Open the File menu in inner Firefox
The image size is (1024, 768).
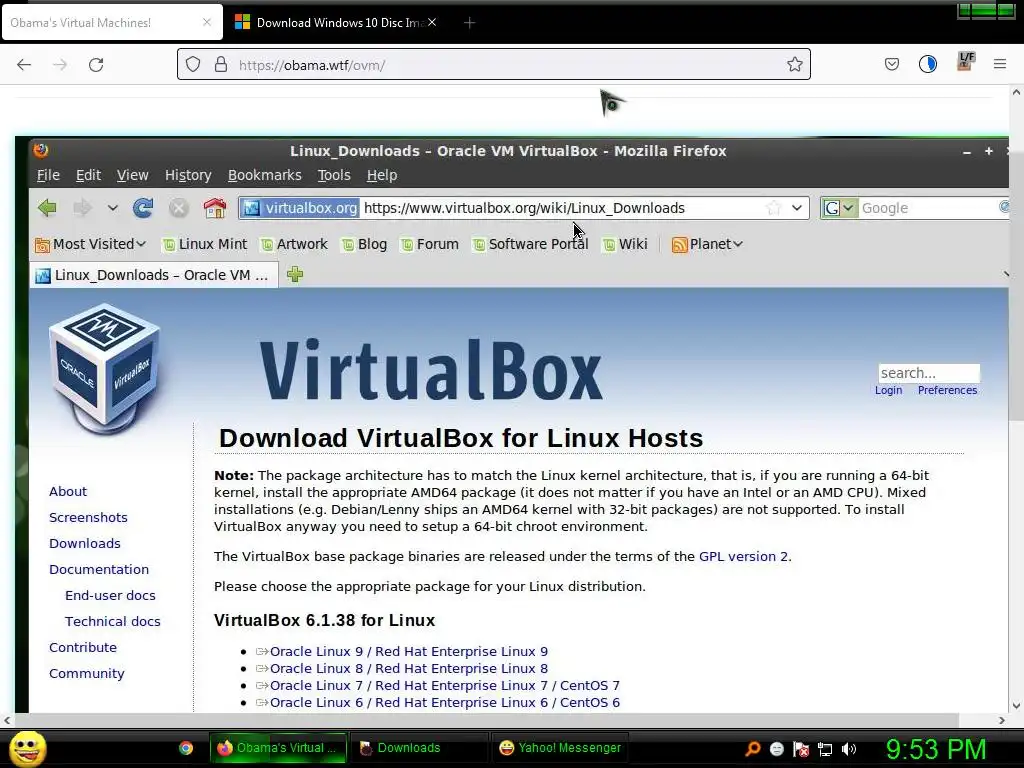point(48,175)
